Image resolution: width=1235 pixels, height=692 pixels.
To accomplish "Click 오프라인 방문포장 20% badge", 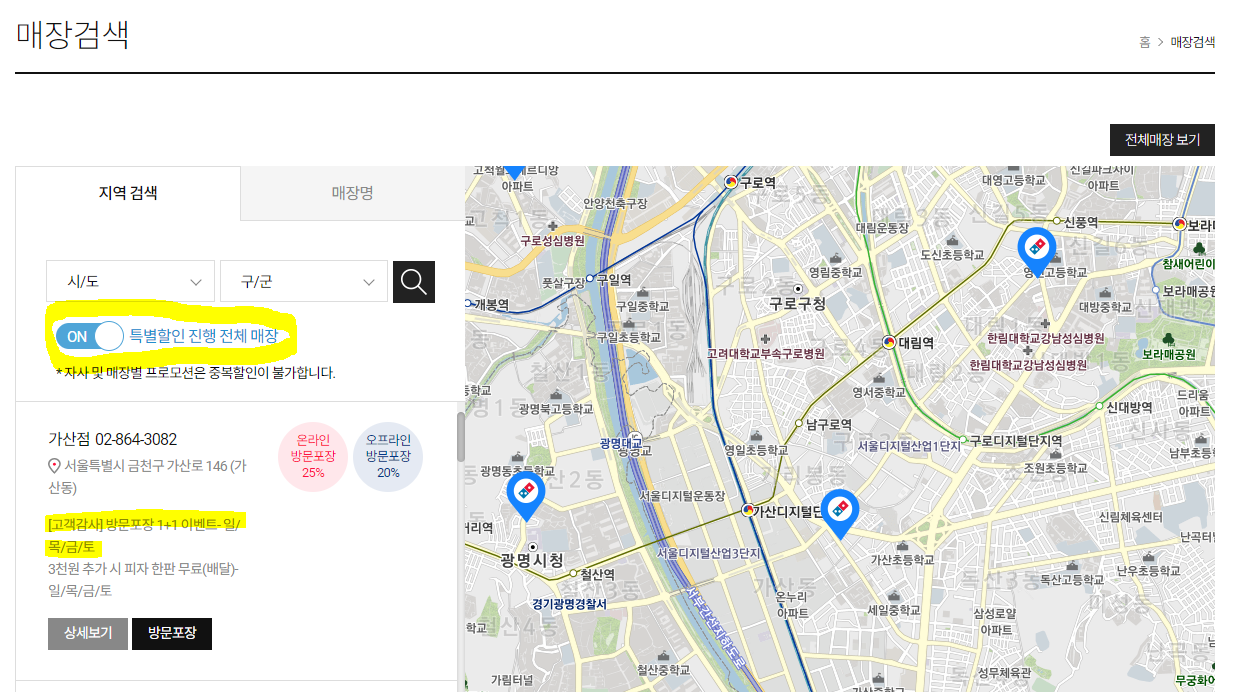I will [x=388, y=455].
